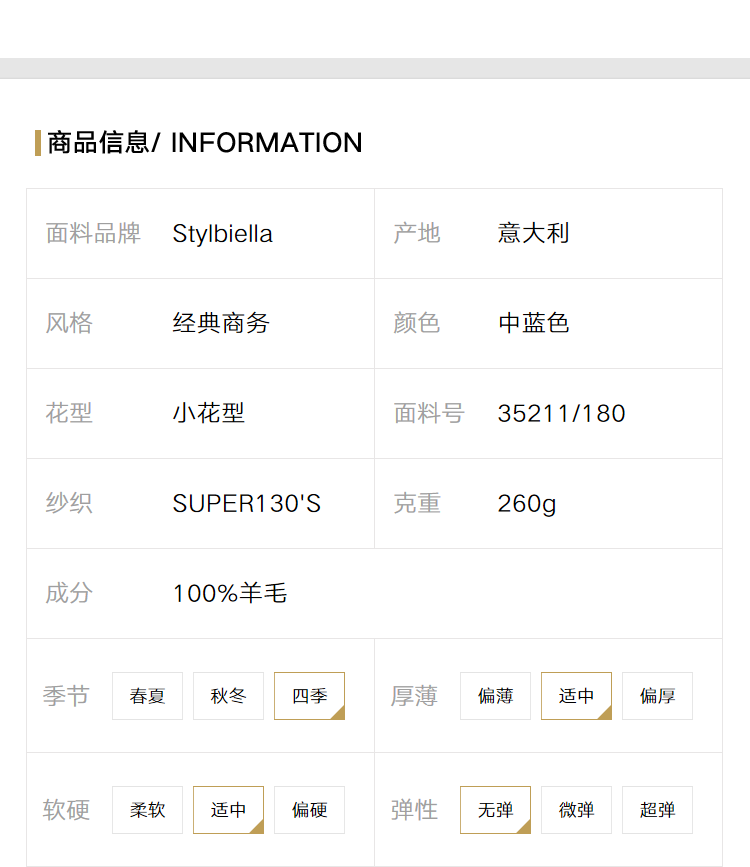Select the 春夏 season option

(147, 696)
